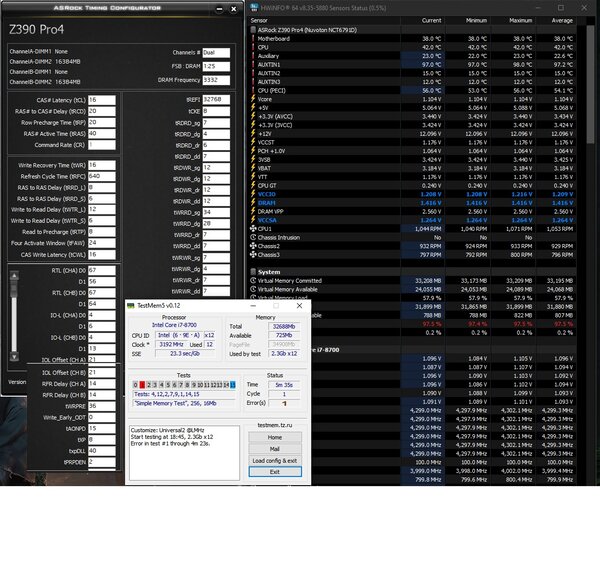Click the thermometer icon of the AUXTIN1 row
600x568 pixels.
[253, 65]
